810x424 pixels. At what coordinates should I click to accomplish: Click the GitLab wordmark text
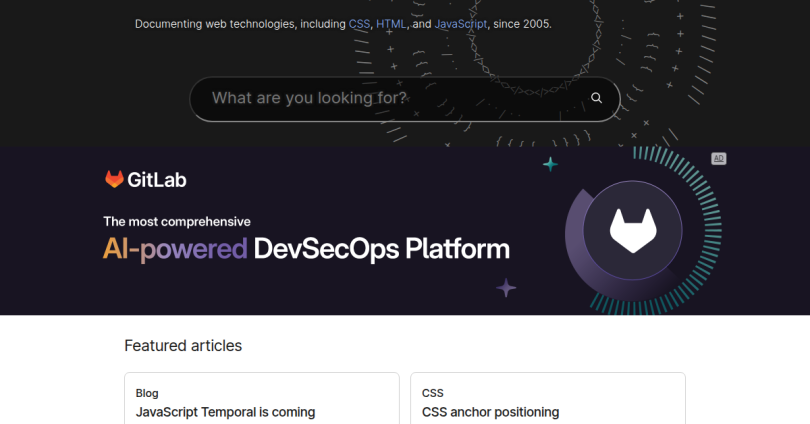[157, 180]
